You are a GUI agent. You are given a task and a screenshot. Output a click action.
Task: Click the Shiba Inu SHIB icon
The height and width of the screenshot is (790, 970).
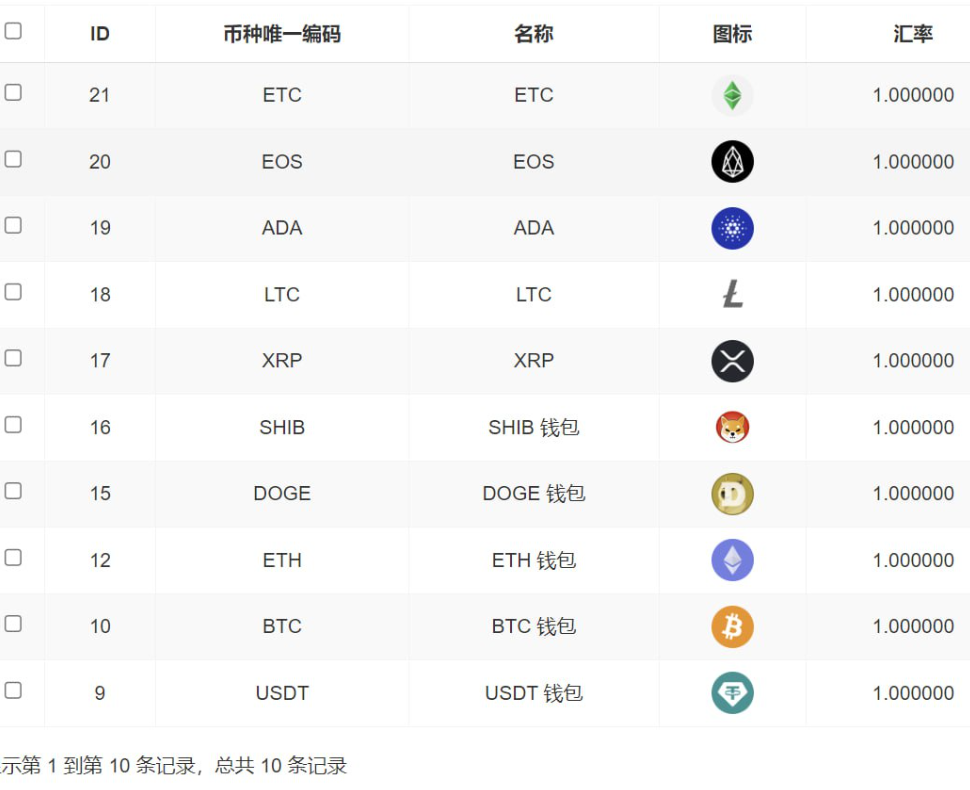click(x=732, y=428)
